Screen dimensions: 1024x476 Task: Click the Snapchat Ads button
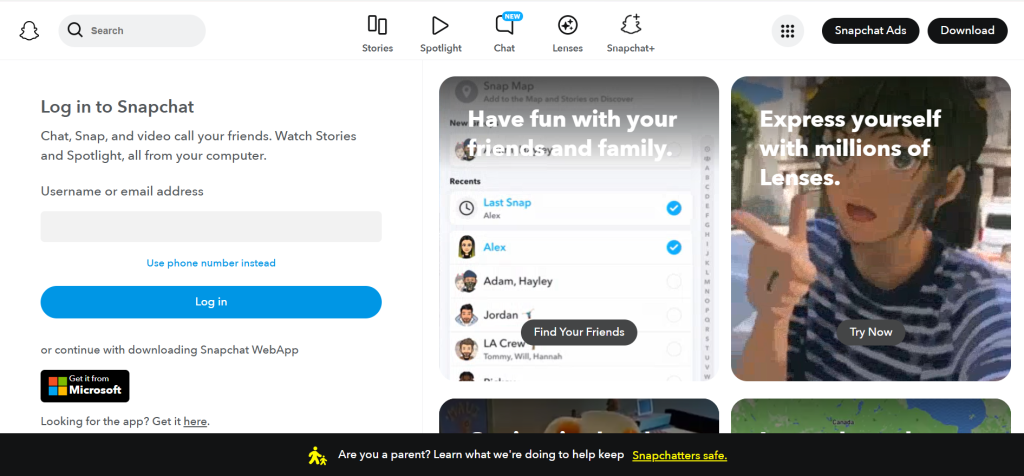(x=870, y=31)
